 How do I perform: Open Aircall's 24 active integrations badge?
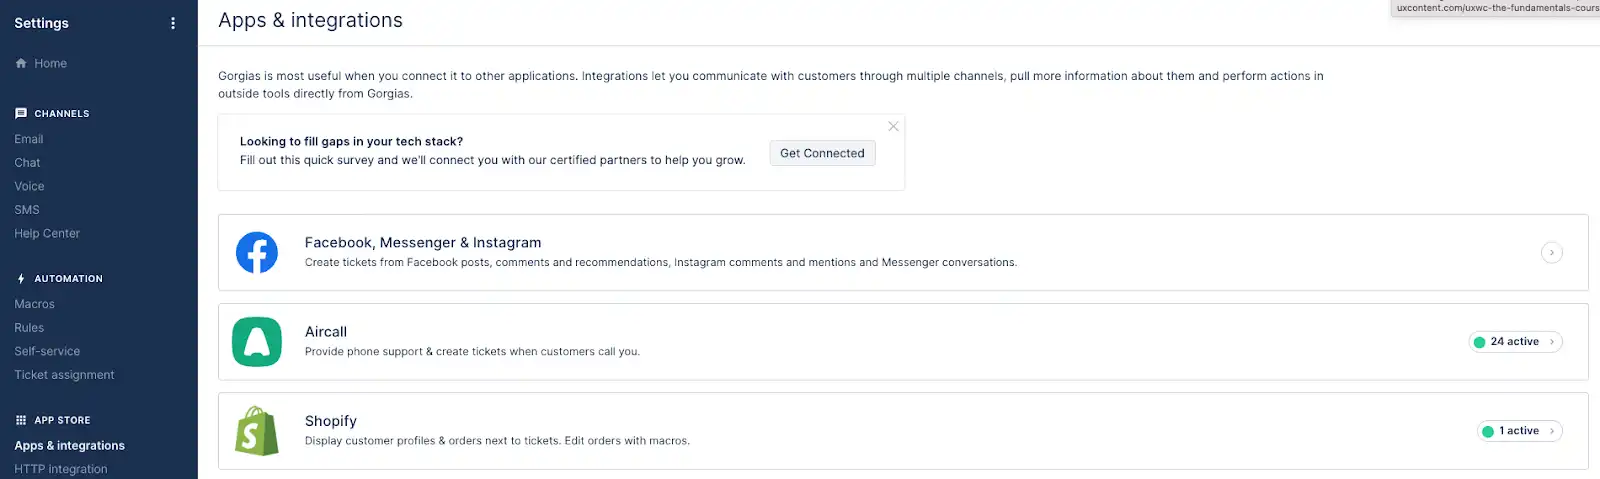coord(1515,342)
